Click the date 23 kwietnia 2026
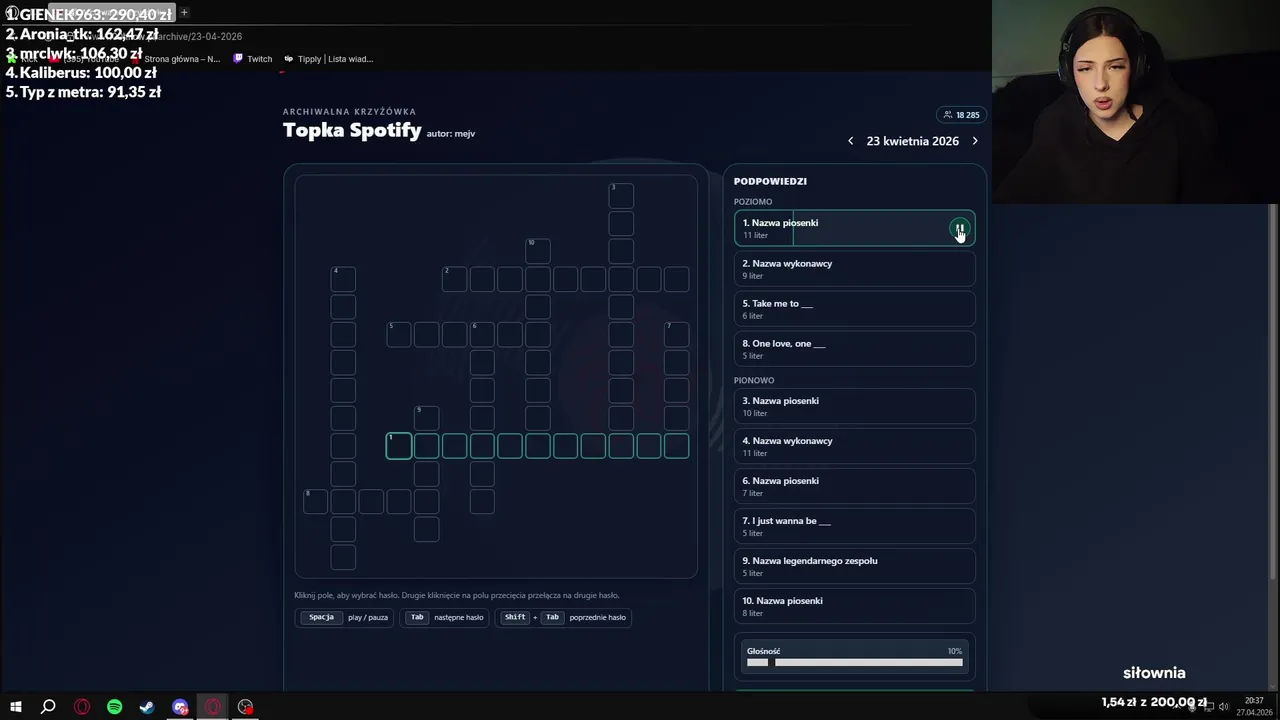This screenshot has width=1280, height=720. click(913, 141)
